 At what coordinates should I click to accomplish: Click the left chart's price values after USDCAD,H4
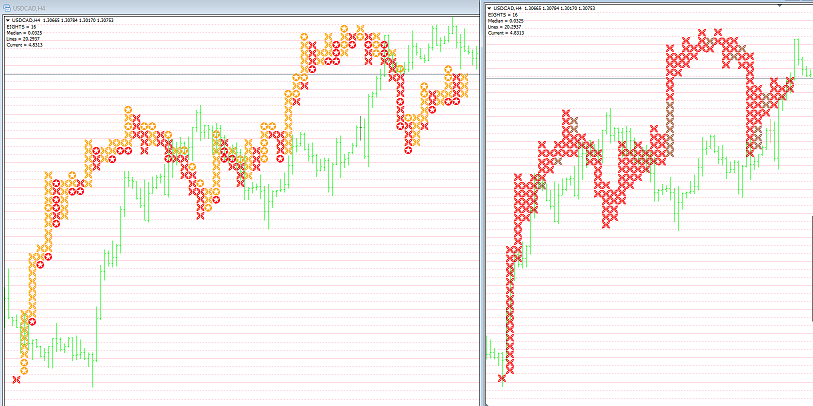(x=78, y=20)
